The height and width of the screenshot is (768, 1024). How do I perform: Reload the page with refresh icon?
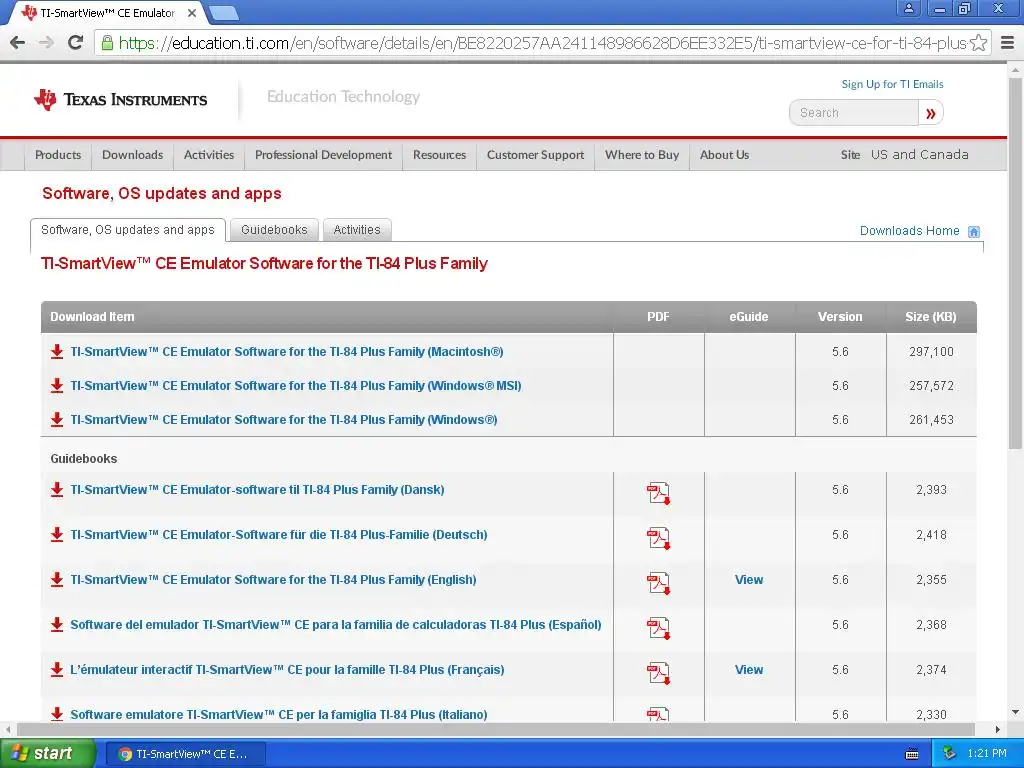pos(76,43)
